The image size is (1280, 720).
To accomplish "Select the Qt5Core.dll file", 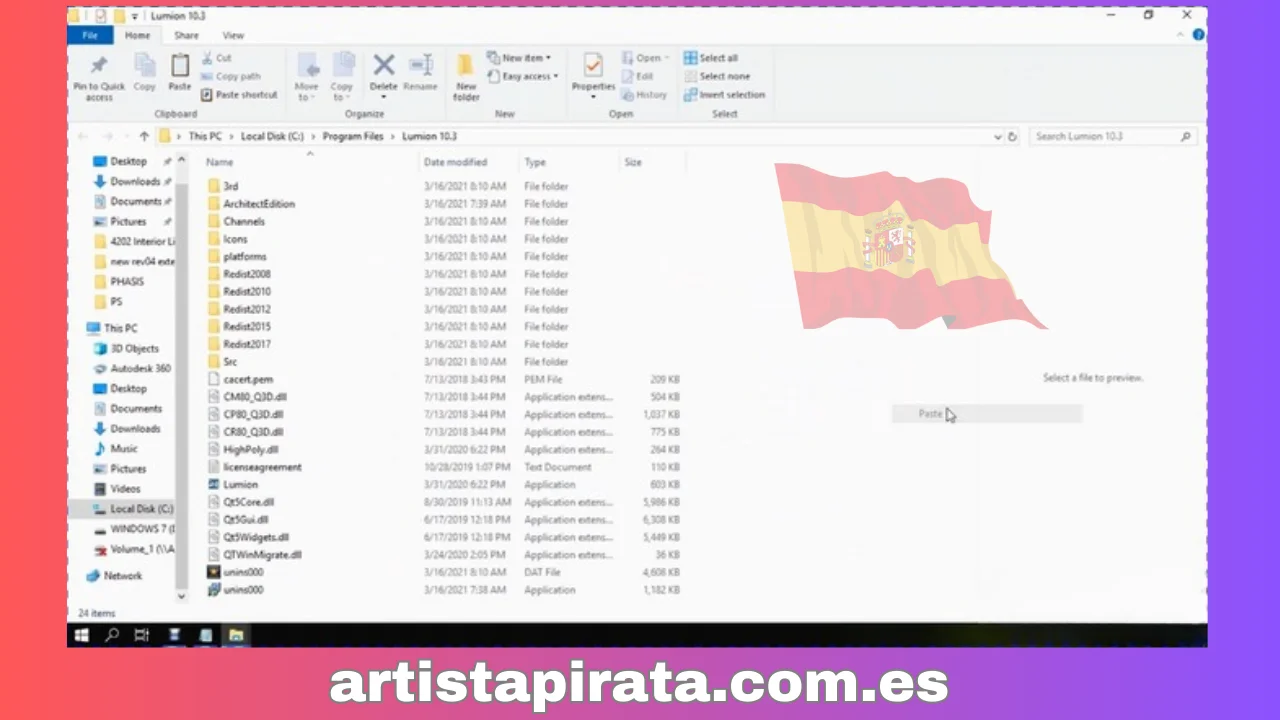I will 249,502.
